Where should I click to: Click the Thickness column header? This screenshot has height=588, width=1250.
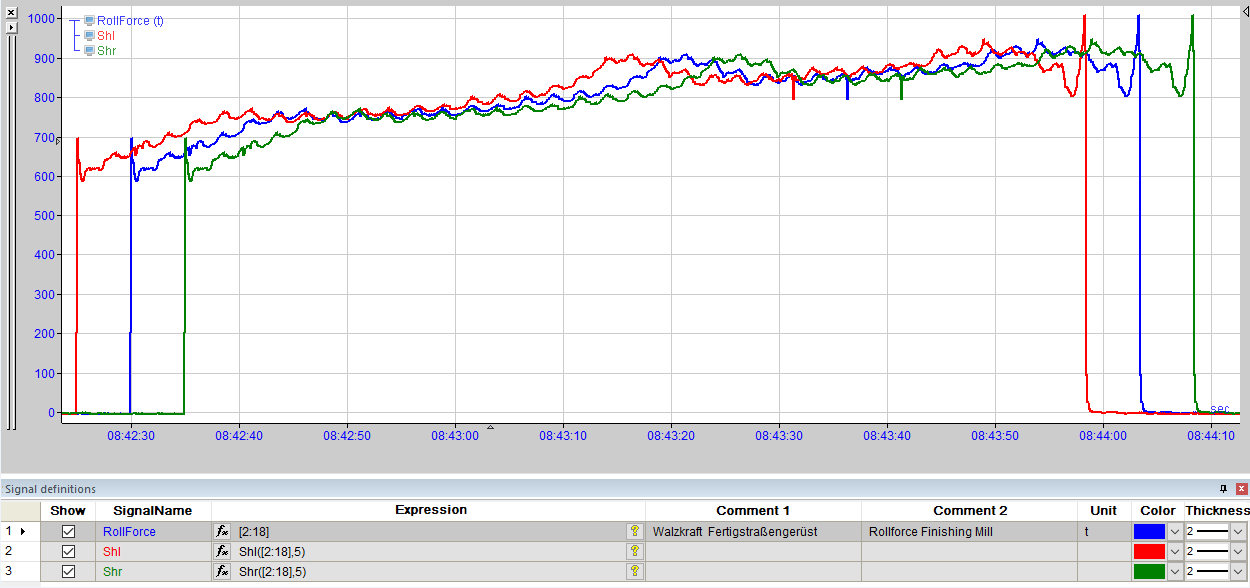(1217, 510)
